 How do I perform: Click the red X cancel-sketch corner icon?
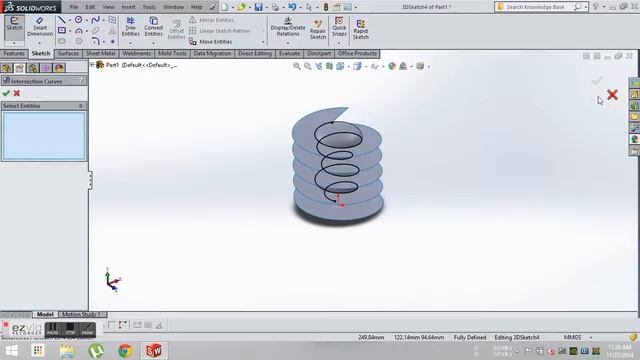coord(612,95)
